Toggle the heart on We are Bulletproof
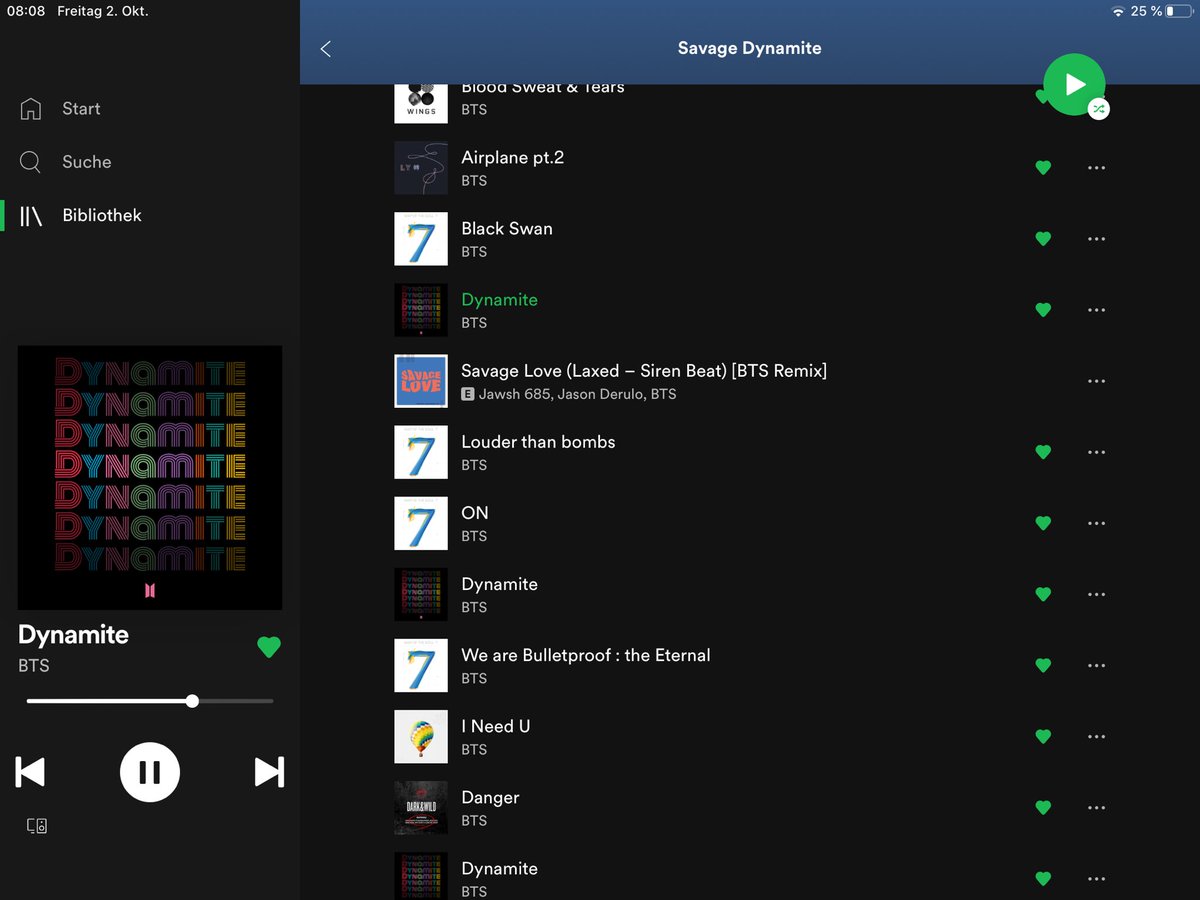The height and width of the screenshot is (900, 1200). [x=1043, y=666]
